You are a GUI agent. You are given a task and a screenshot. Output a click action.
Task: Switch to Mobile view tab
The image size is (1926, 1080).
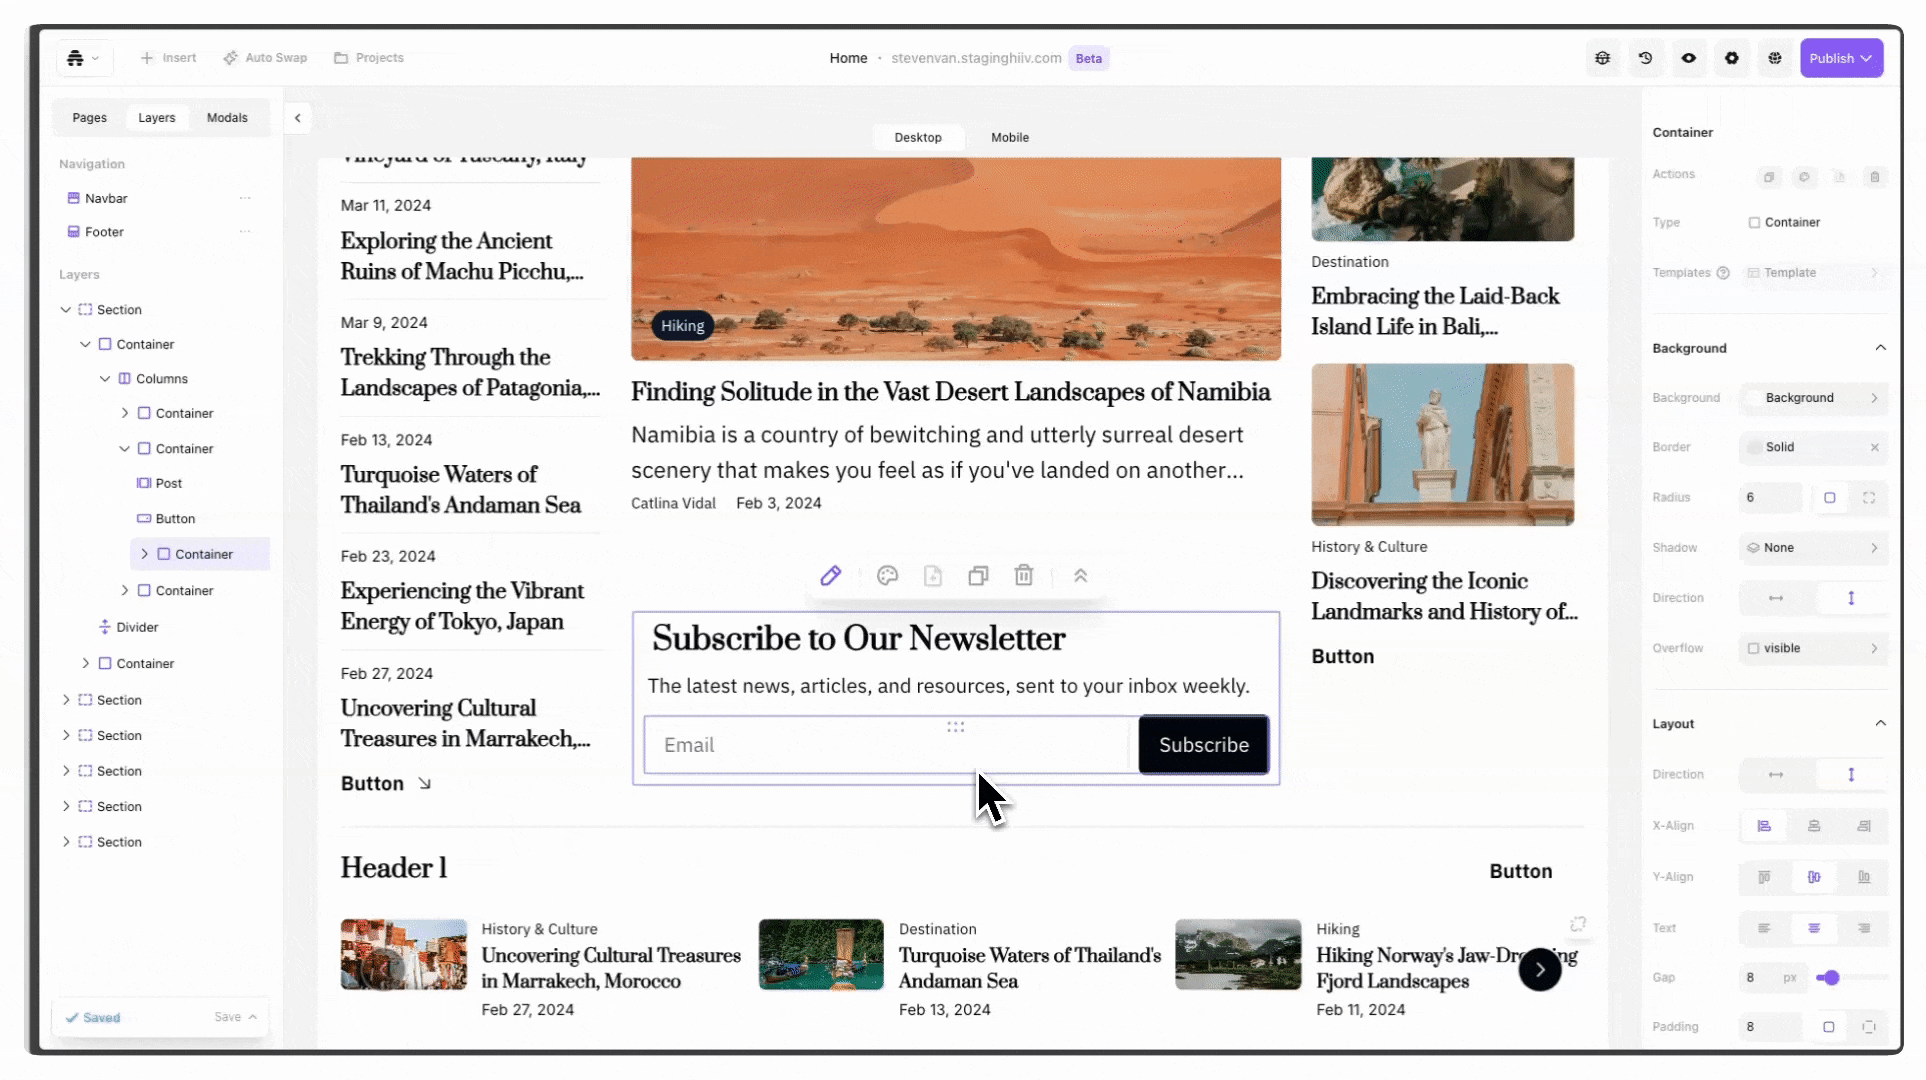[x=1010, y=138]
